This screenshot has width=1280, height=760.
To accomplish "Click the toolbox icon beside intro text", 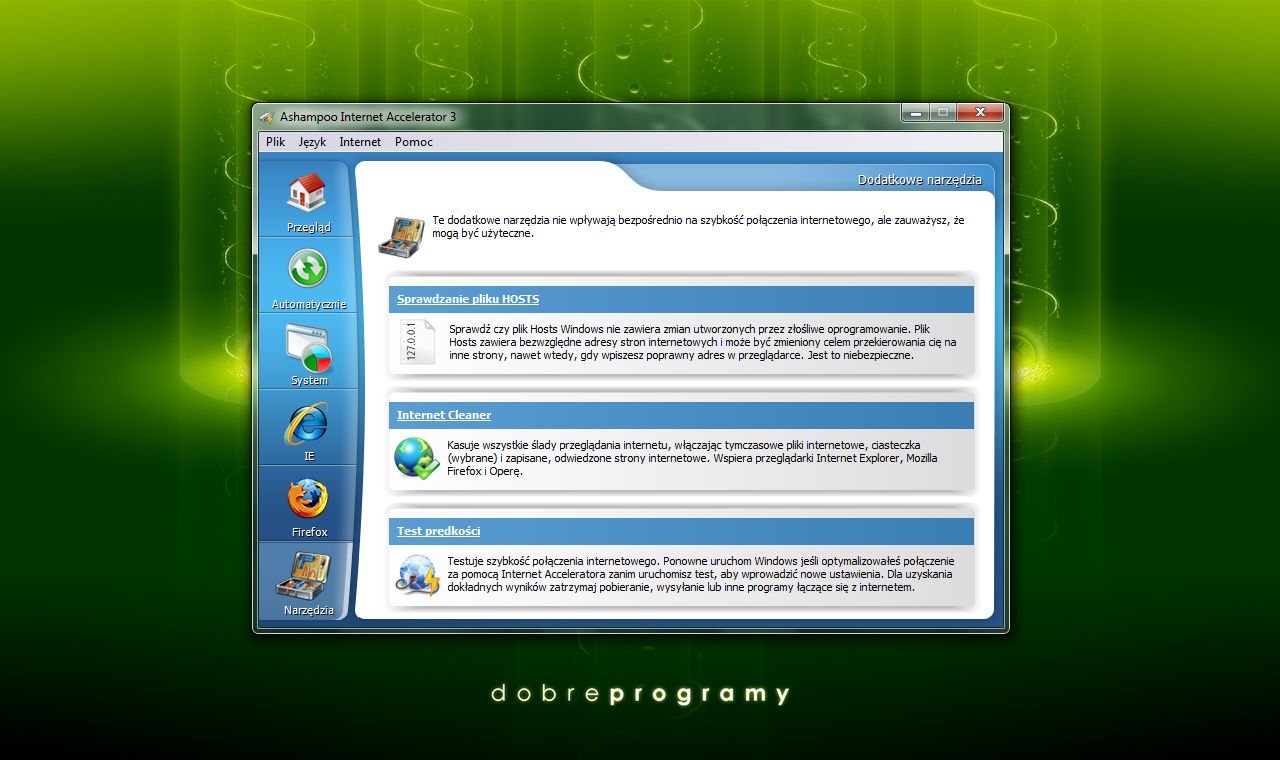I will tap(401, 236).
